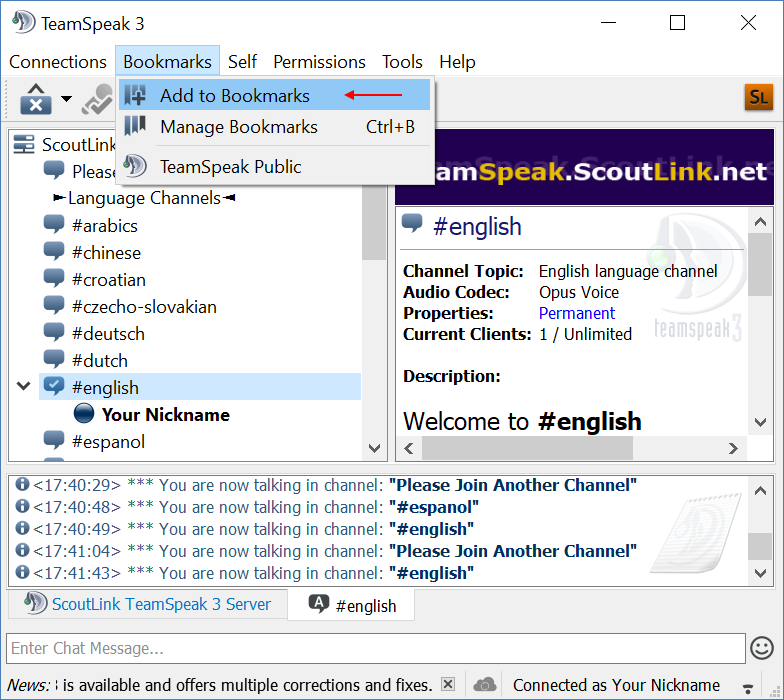
Task: Click the info panel scroll up arrow
Action: 760,222
